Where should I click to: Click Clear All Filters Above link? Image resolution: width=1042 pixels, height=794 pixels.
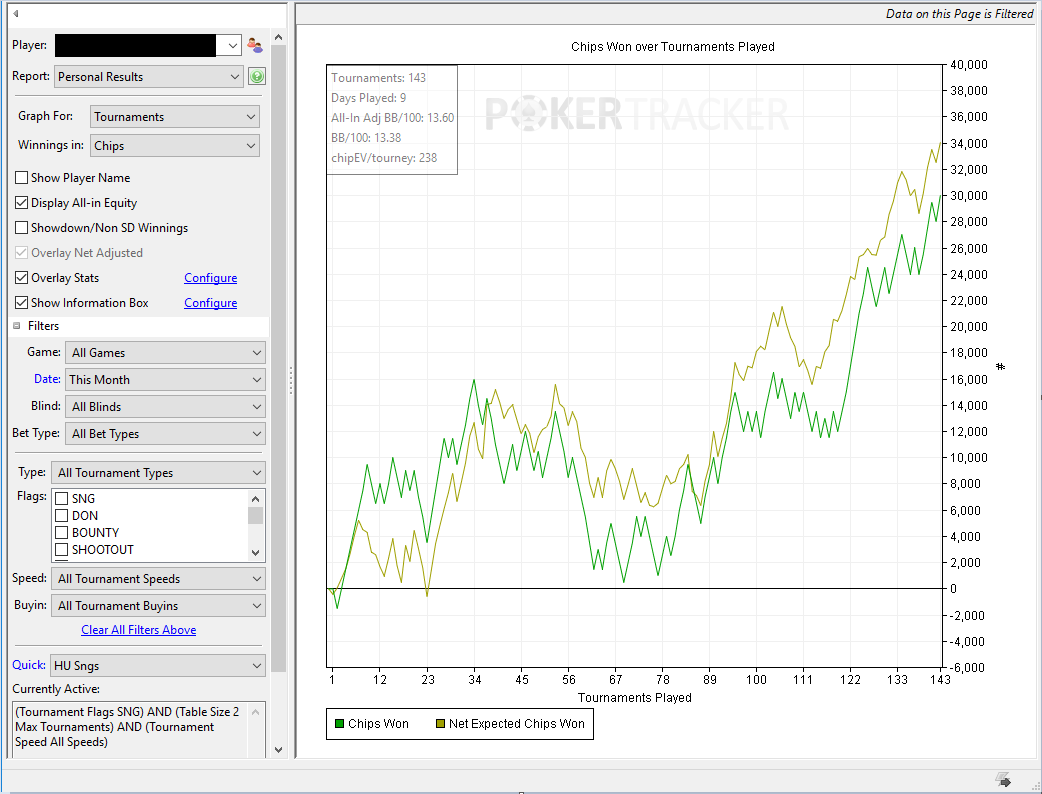138,630
